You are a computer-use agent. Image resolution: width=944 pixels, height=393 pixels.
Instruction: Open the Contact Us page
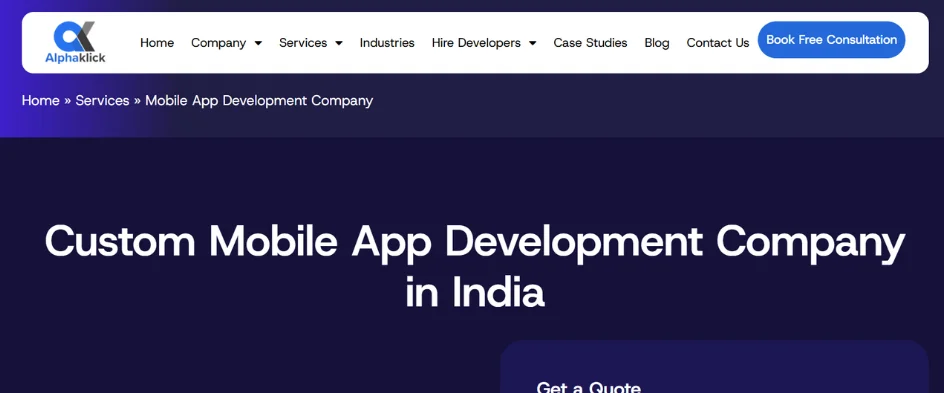pos(718,43)
